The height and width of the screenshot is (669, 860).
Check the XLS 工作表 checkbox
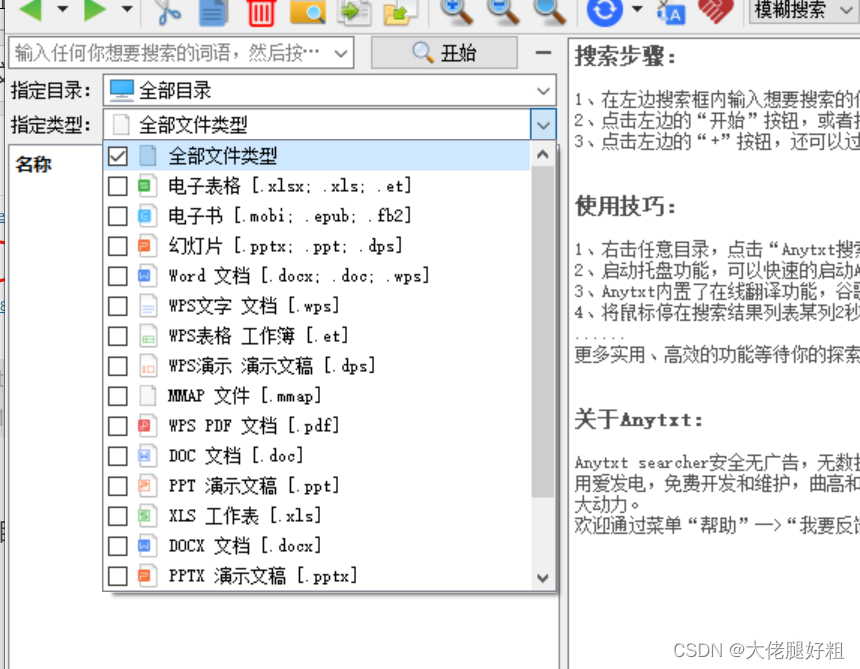point(118,515)
